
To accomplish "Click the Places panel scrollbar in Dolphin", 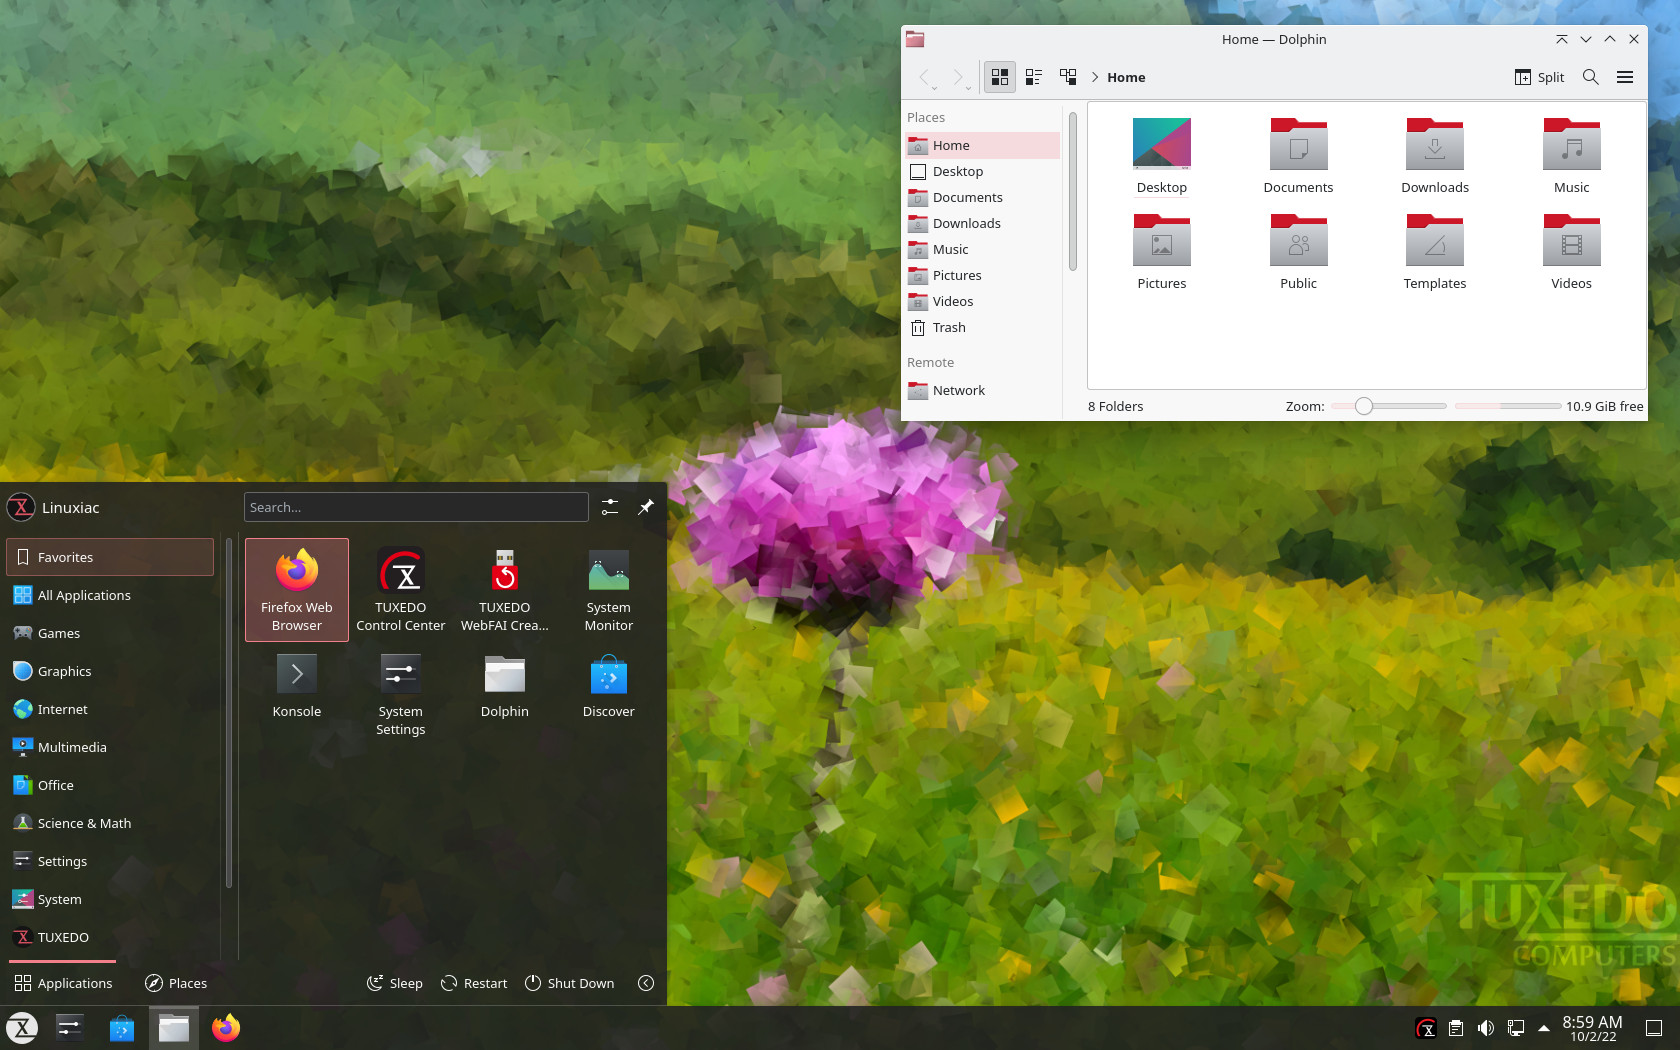I will click(1073, 191).
